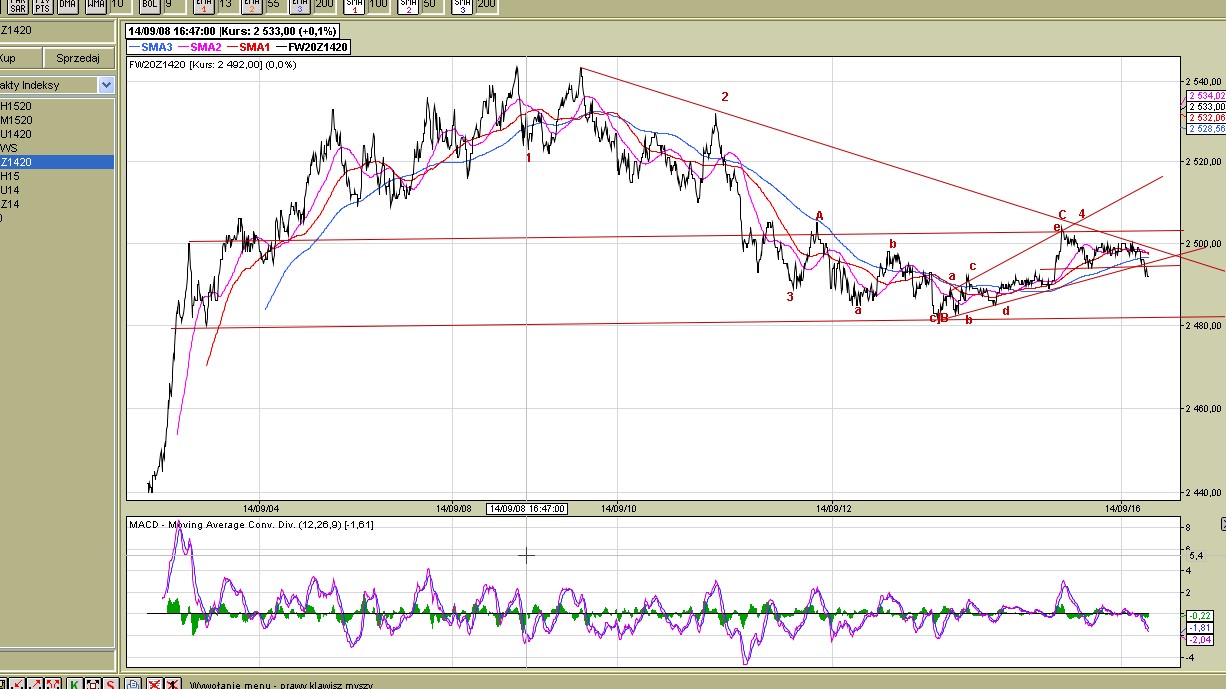
Task: Click the EMA 1 indicator icon
Action: coord(202,5)
